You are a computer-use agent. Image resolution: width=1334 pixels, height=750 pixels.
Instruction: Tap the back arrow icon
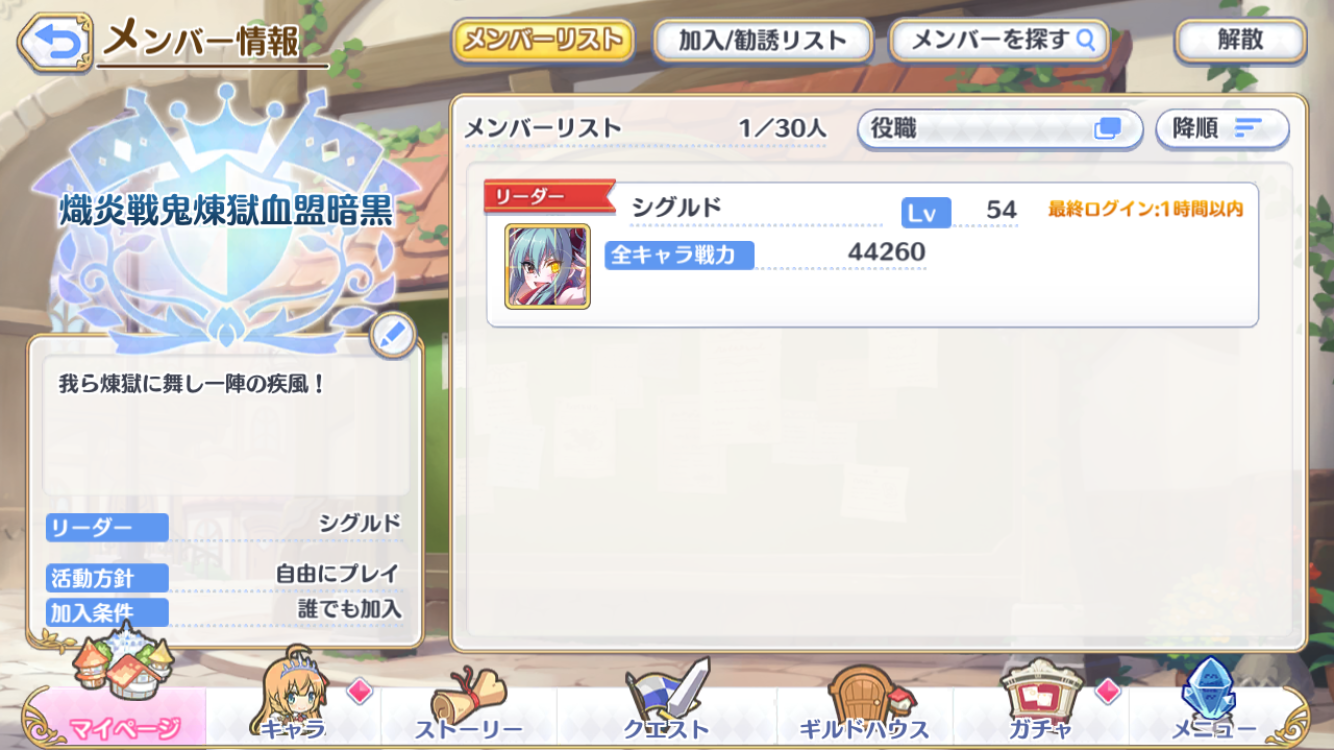55,41
